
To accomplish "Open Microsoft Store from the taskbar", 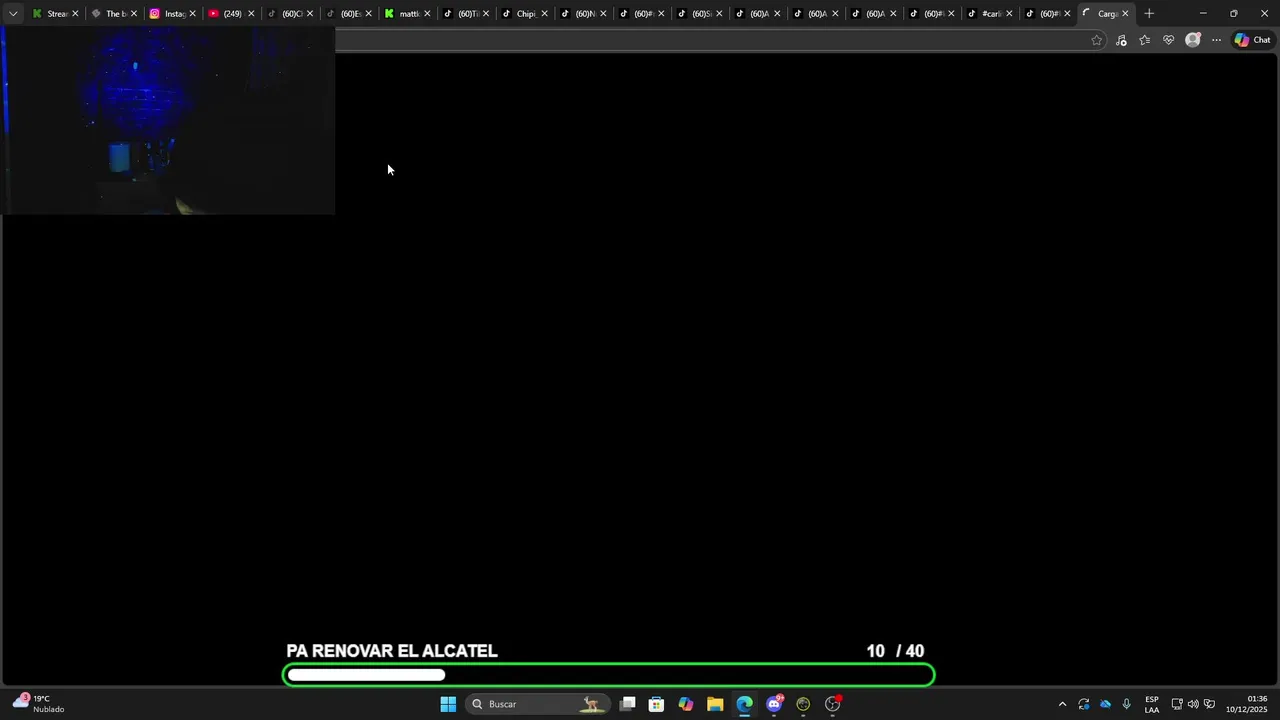I will (x=656, y=704).
